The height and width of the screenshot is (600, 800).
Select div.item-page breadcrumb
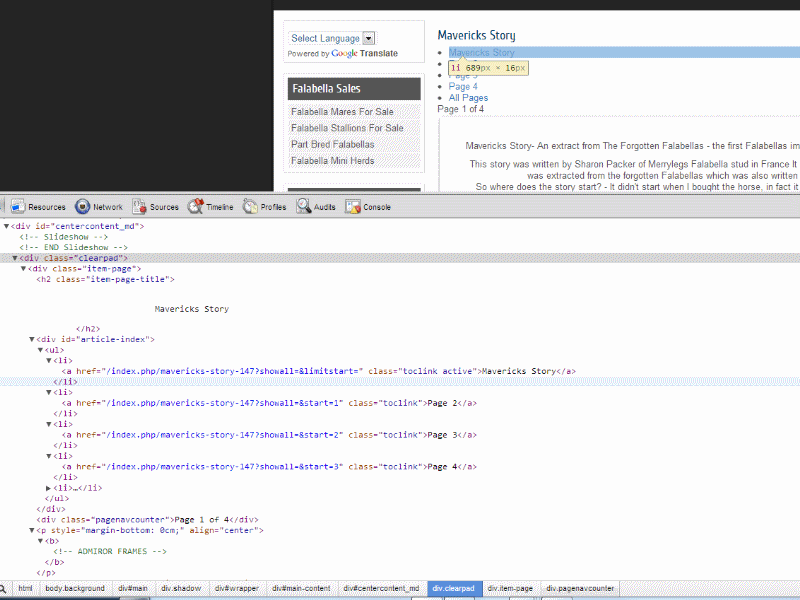point(510,588)
